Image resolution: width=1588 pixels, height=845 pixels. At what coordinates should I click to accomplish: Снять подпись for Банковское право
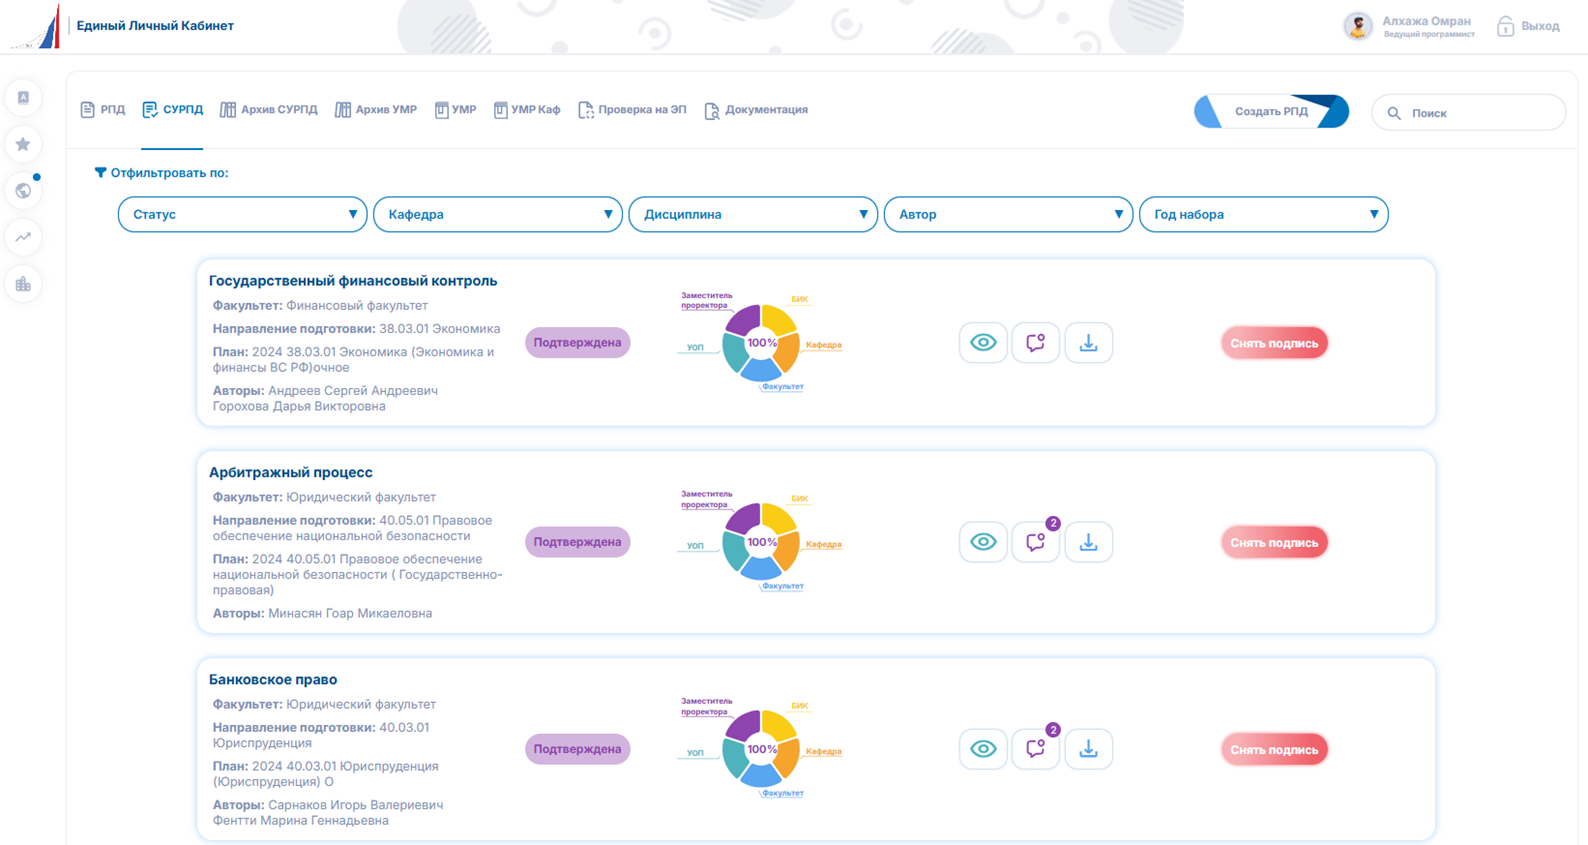click(x=1274, y=749)
